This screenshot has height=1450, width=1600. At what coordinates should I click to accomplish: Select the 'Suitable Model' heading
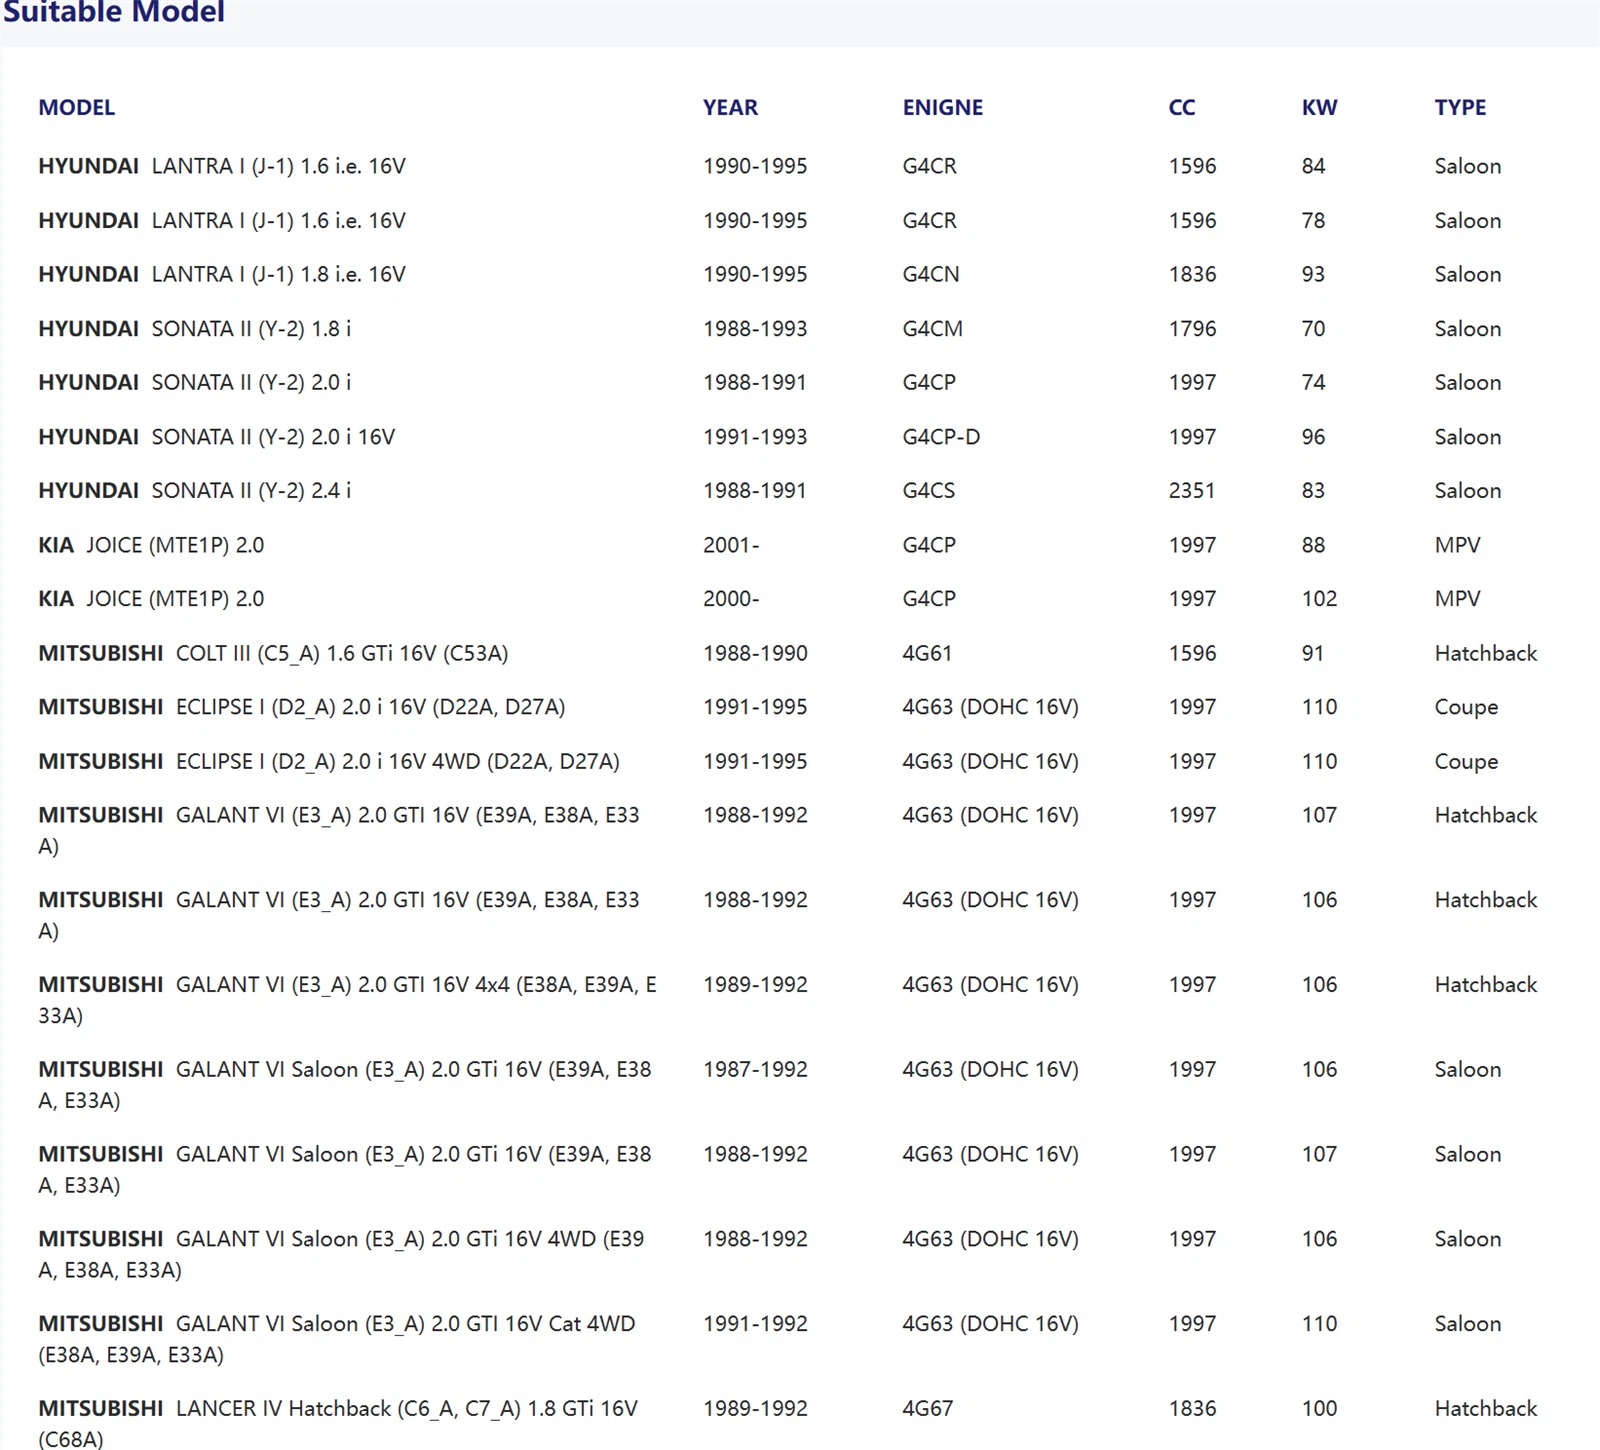tap(113, 12)
